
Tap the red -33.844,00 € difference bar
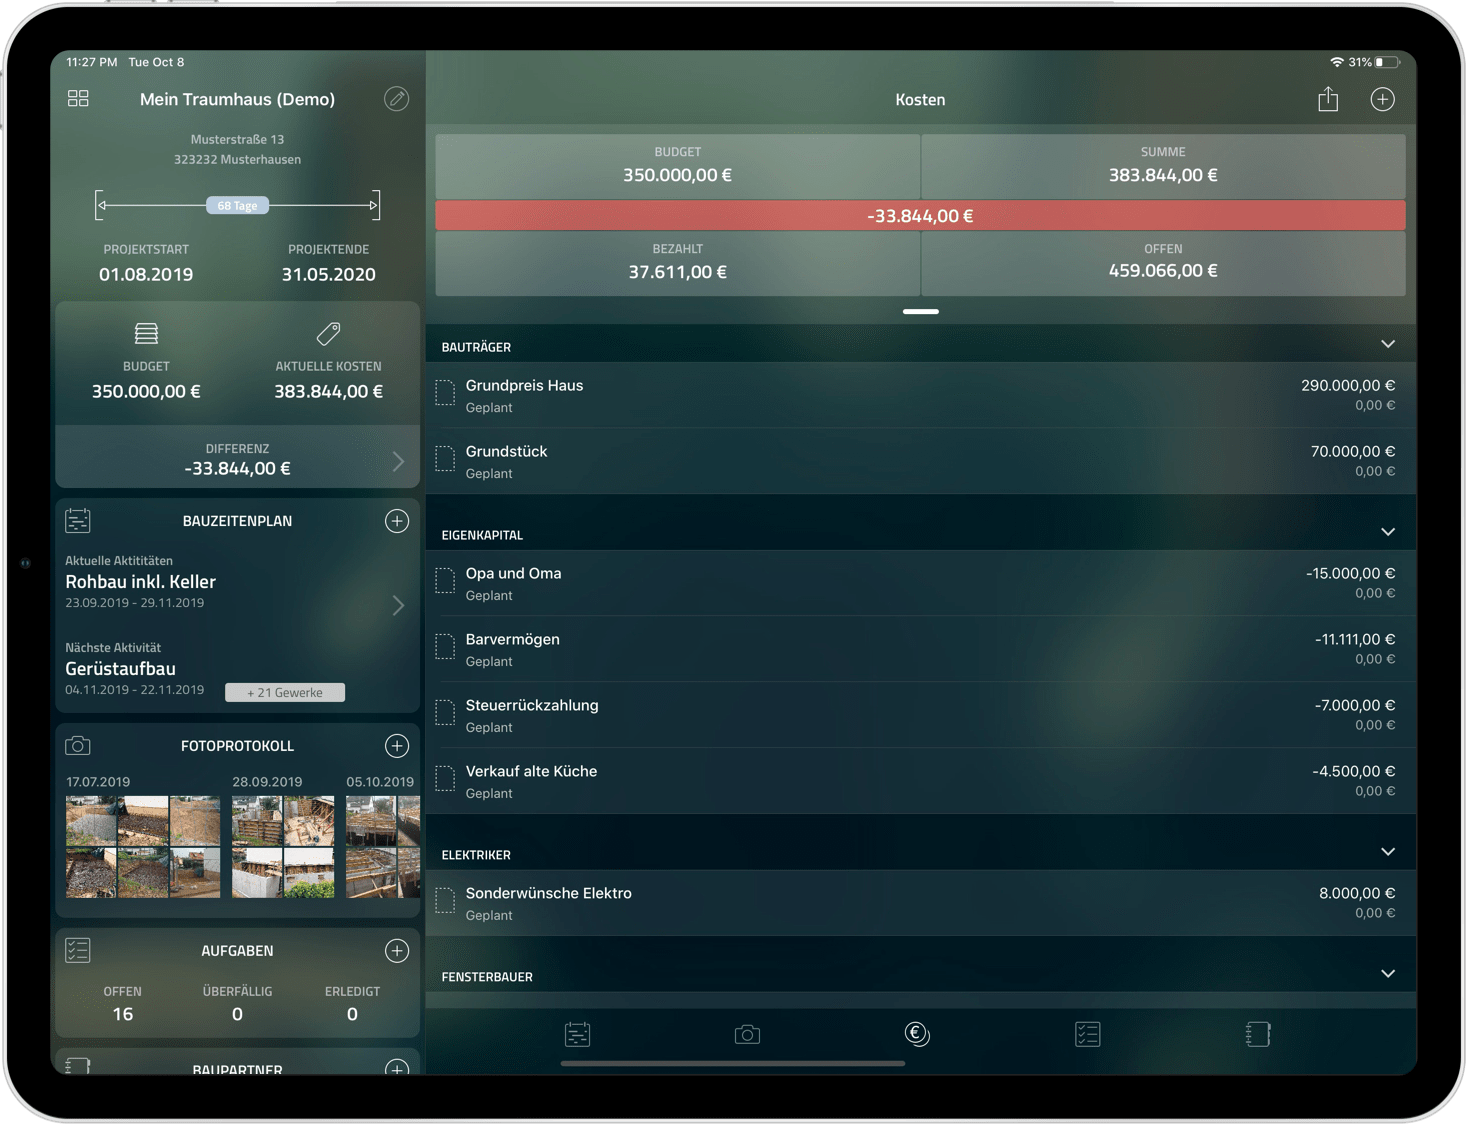[920, 216]
